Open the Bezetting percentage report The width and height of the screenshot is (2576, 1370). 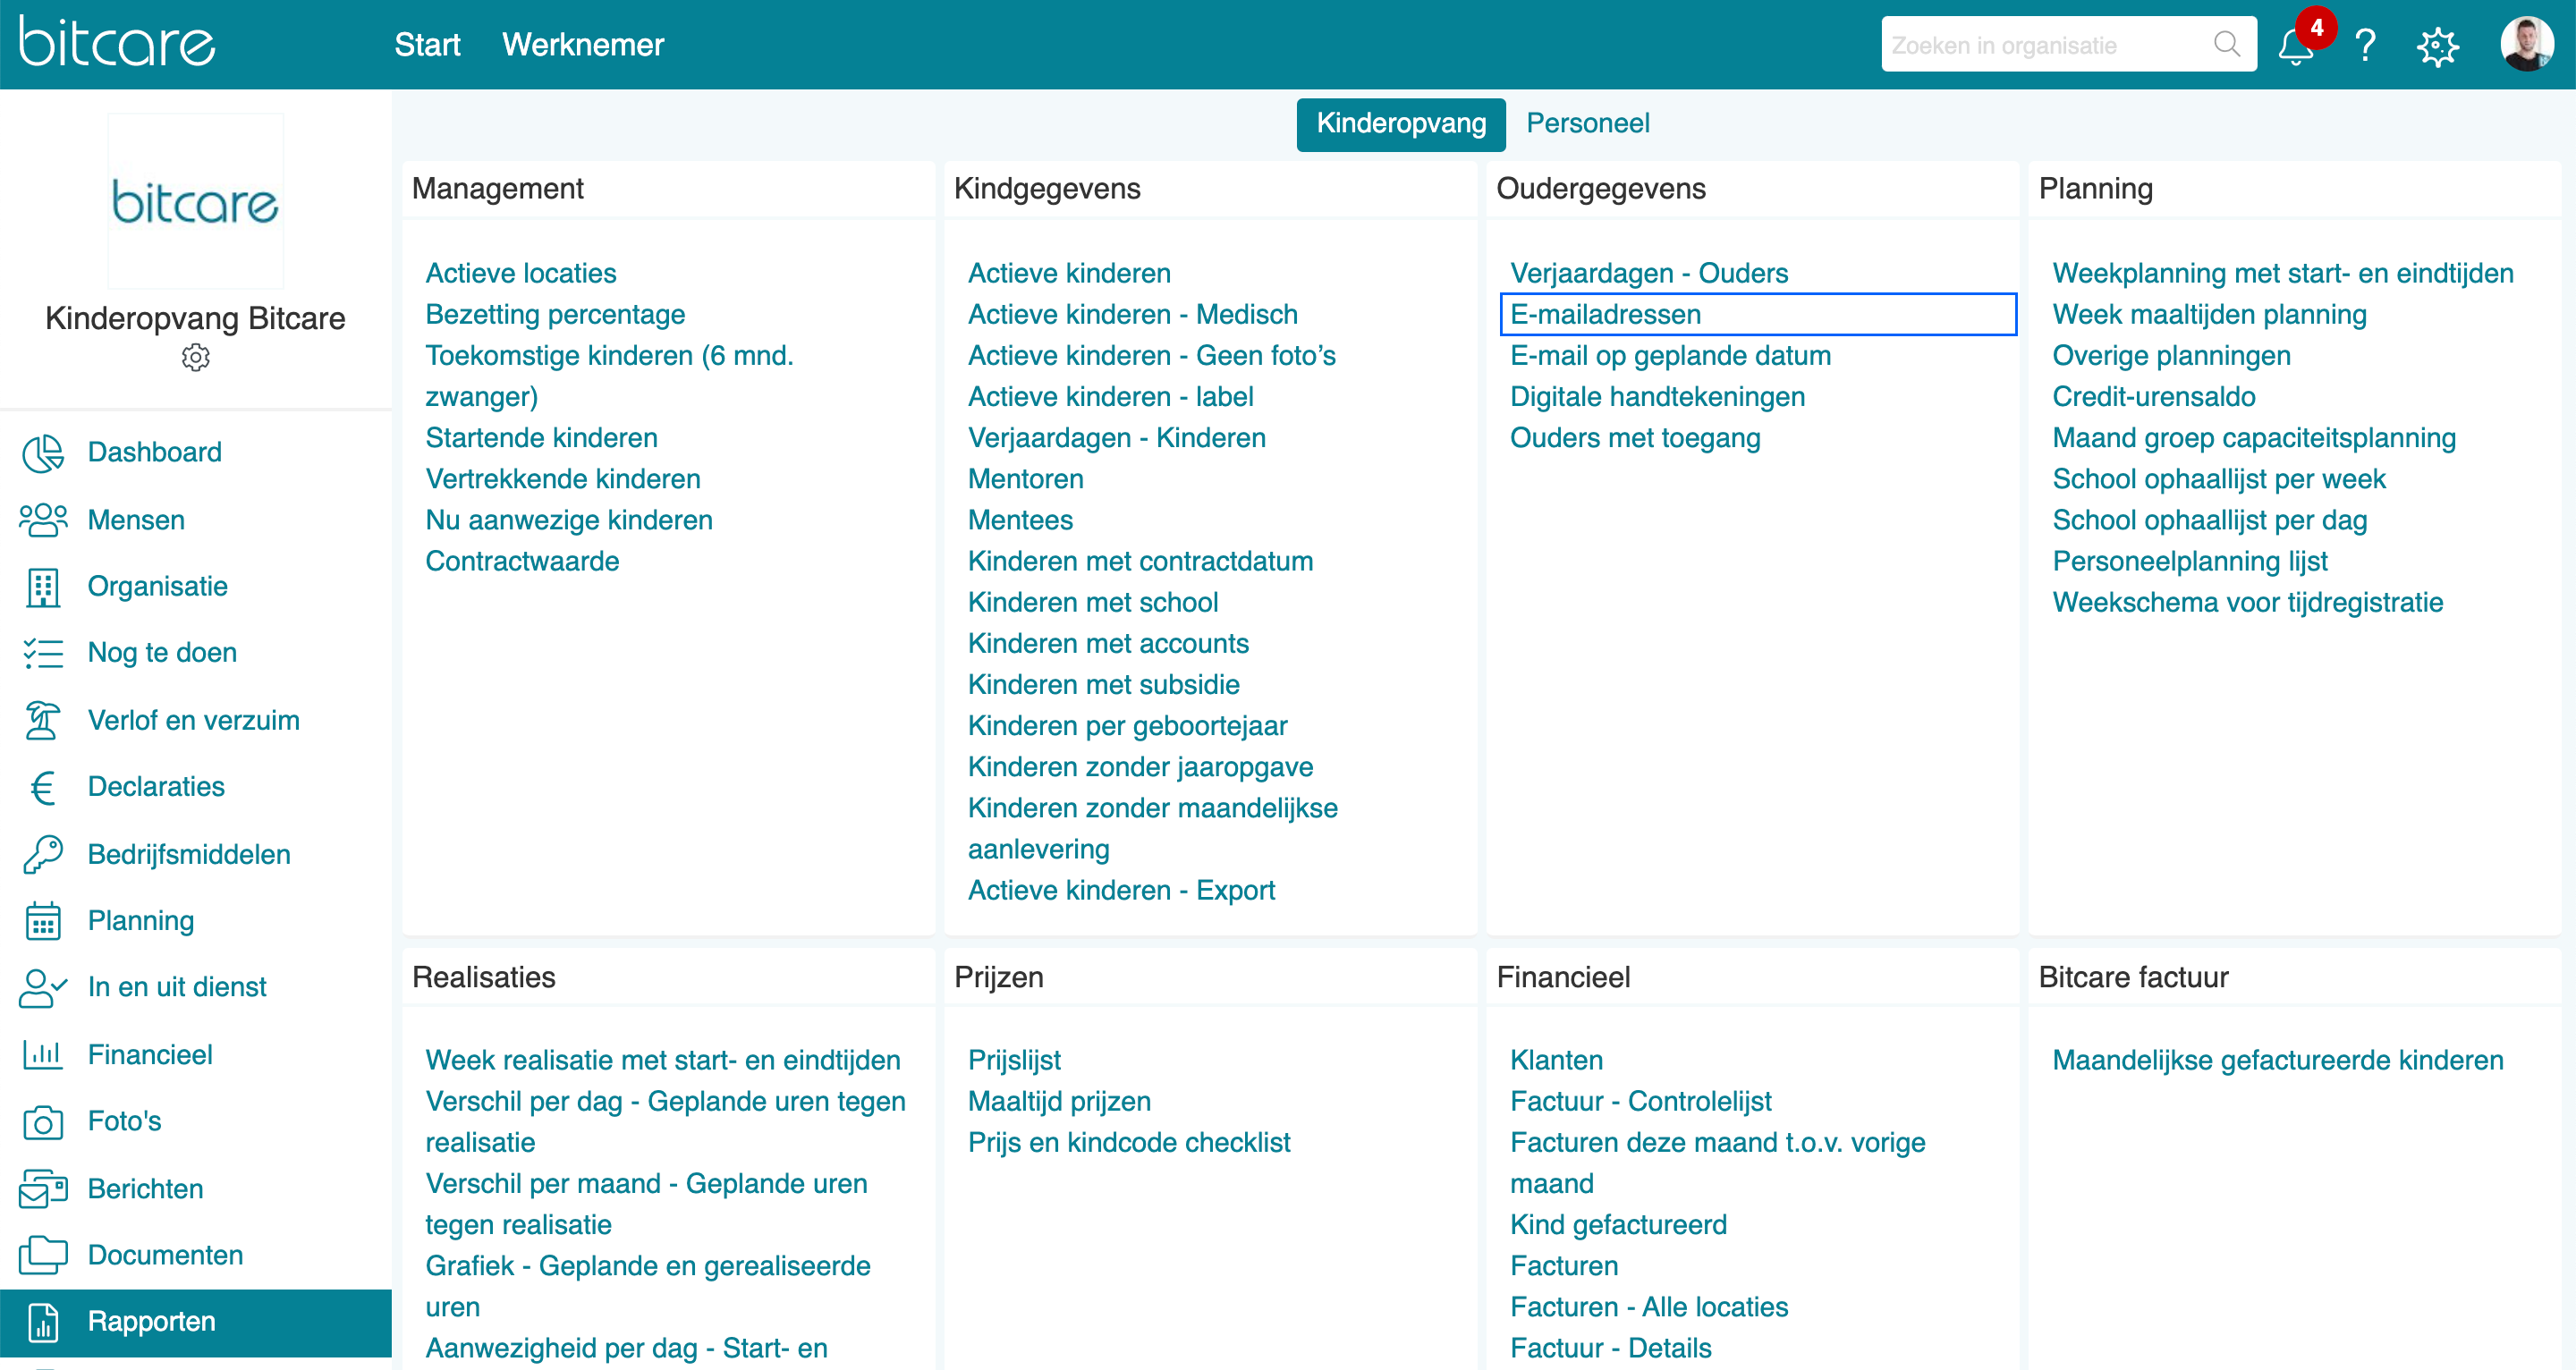pos(555,314)
